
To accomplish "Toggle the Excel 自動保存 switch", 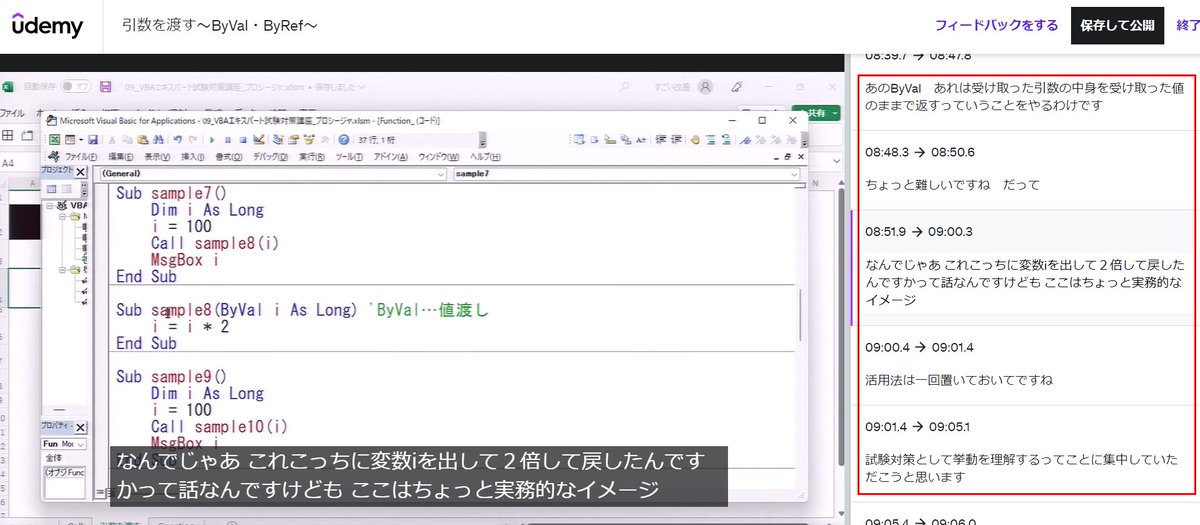I will [x=76, y=86].
